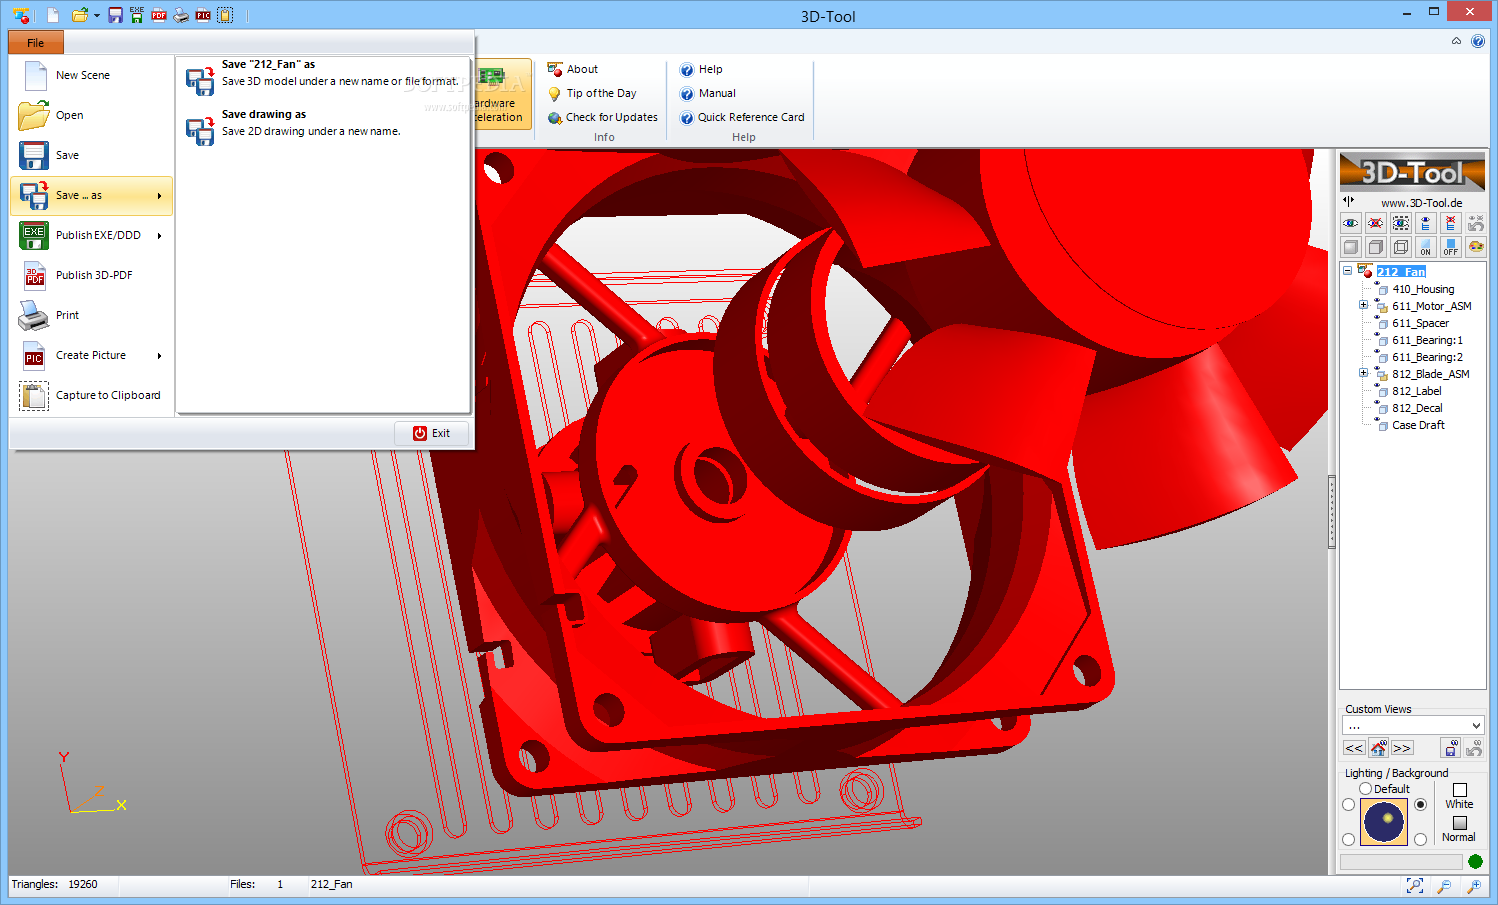Select 611_Bearing:1 in the model tree
This screenshot has width=1498, height=905.
pos(1427,340)
